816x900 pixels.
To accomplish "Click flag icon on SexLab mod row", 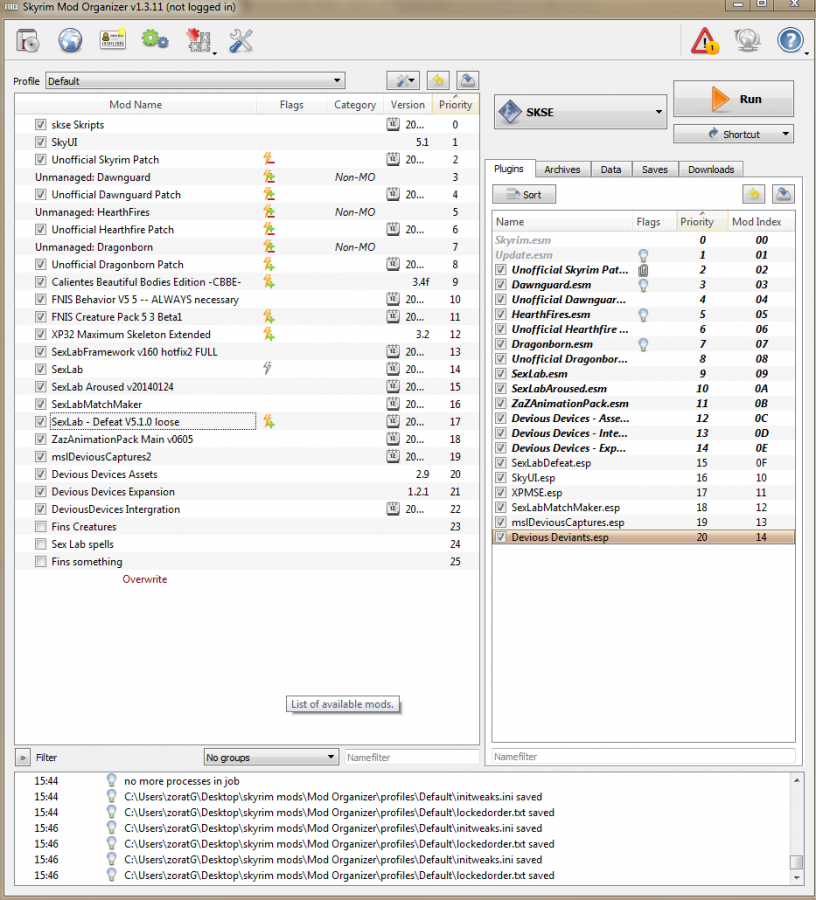I will click(x=267, y=369).
